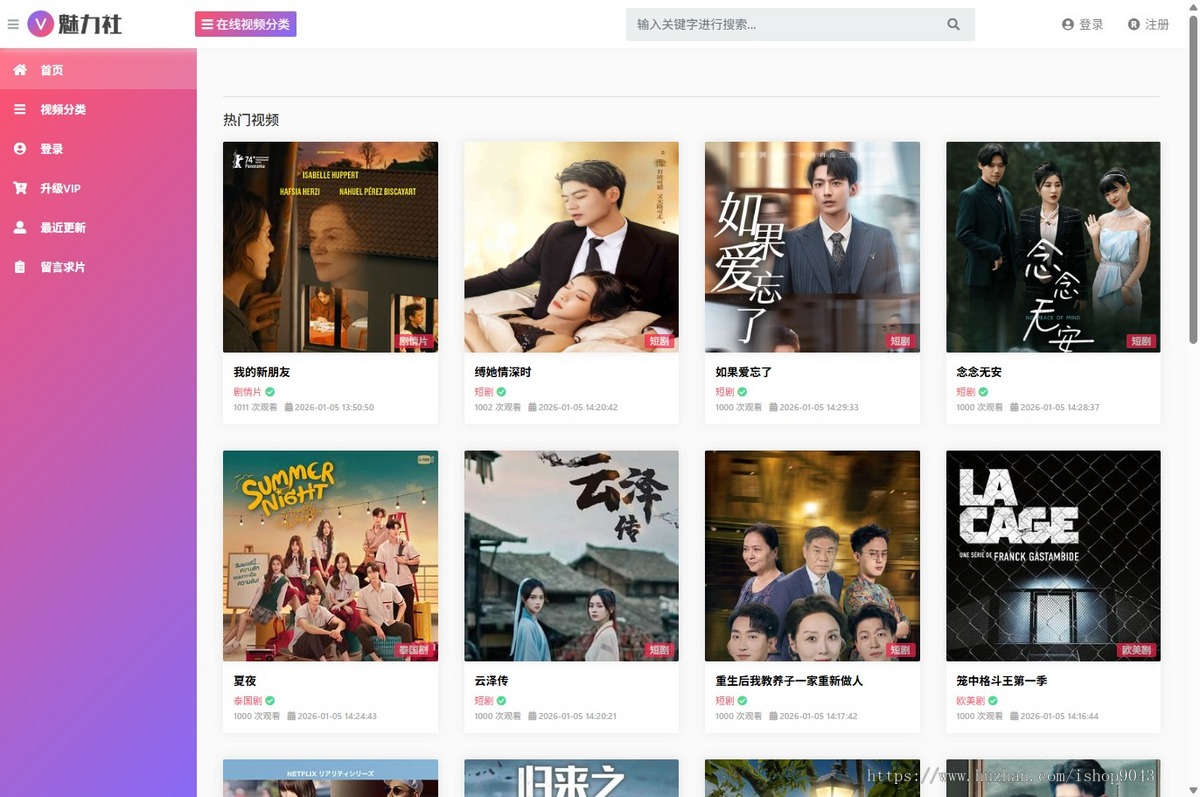Click the user icon beside header 登录
Screen dimensions: 1200x797
(x=1068, y=25)
